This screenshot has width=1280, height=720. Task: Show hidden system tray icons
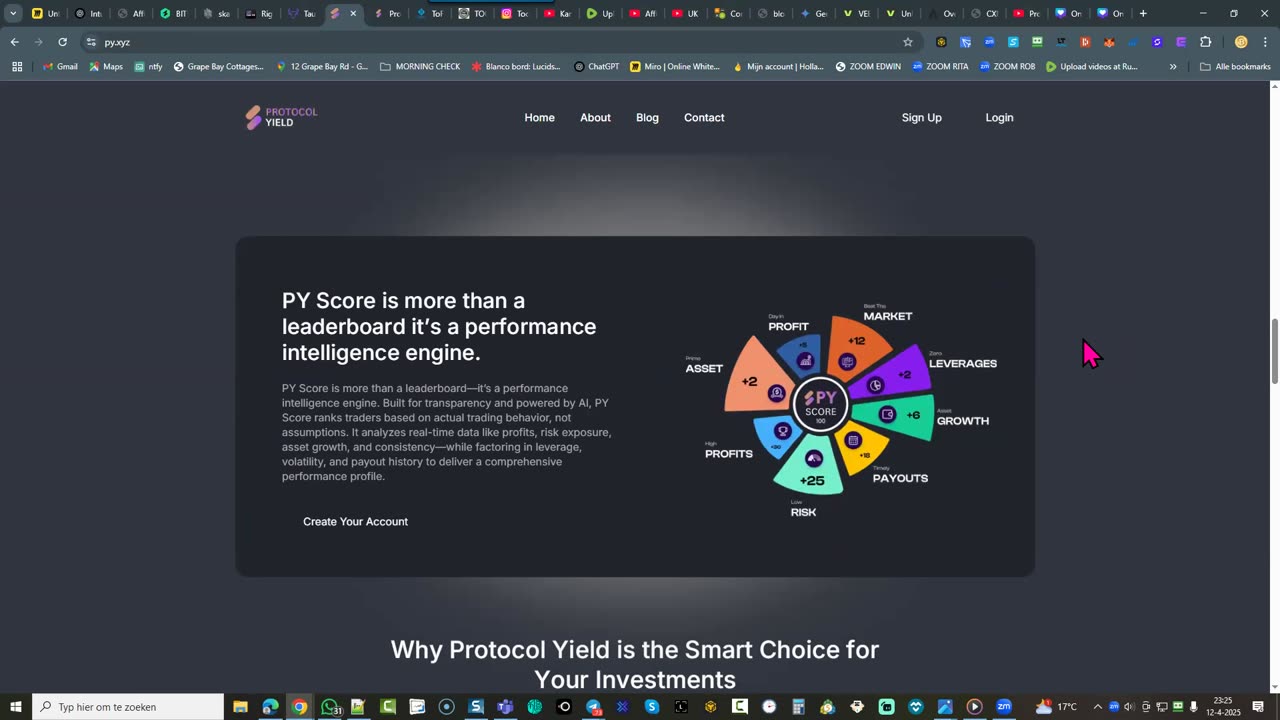[1098, 707]
